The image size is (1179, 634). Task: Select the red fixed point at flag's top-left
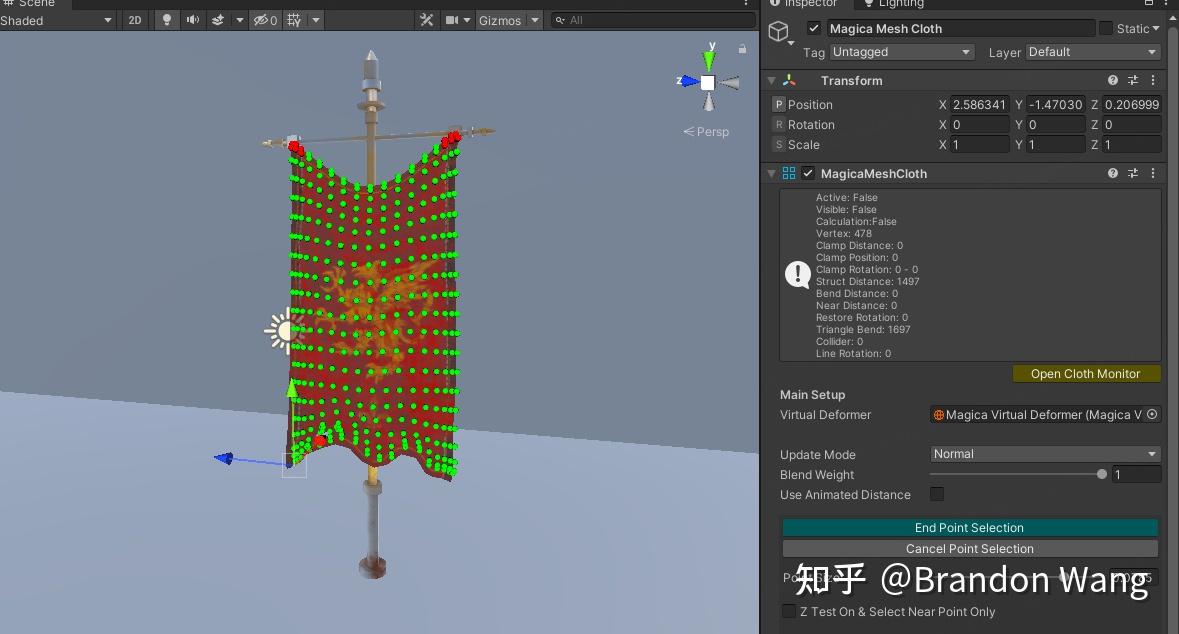point(296,147)
